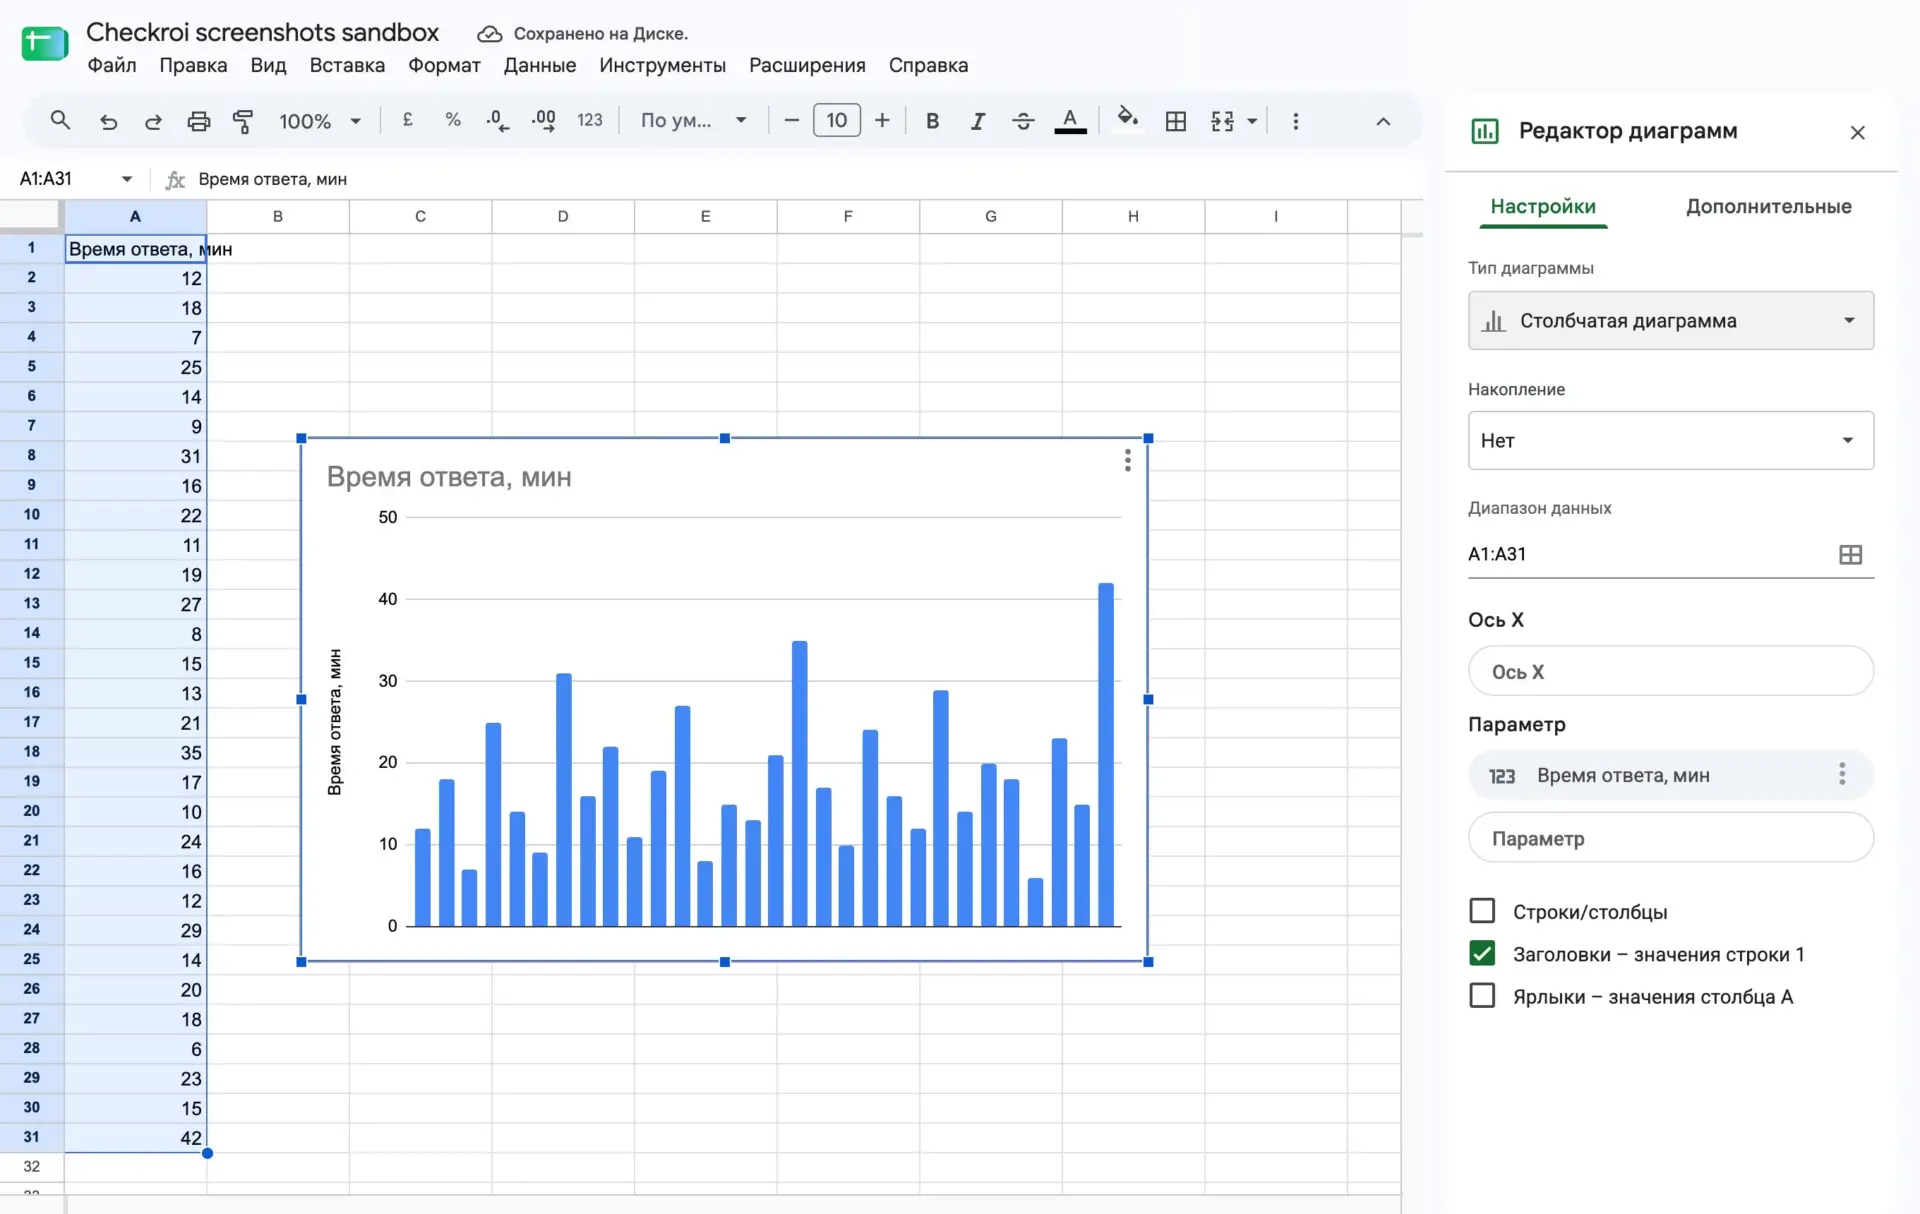Open the 123 number formats menu
This screenshot has height=1214, width=1920.
590,120
